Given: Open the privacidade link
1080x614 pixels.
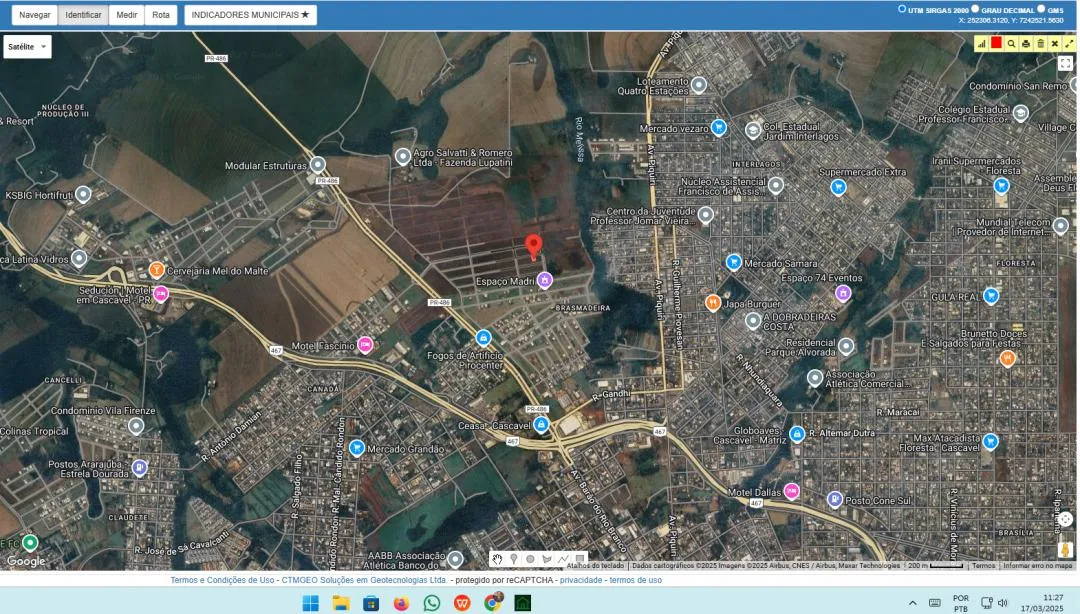Looking at the screenshot, I should tap(581, 580).
